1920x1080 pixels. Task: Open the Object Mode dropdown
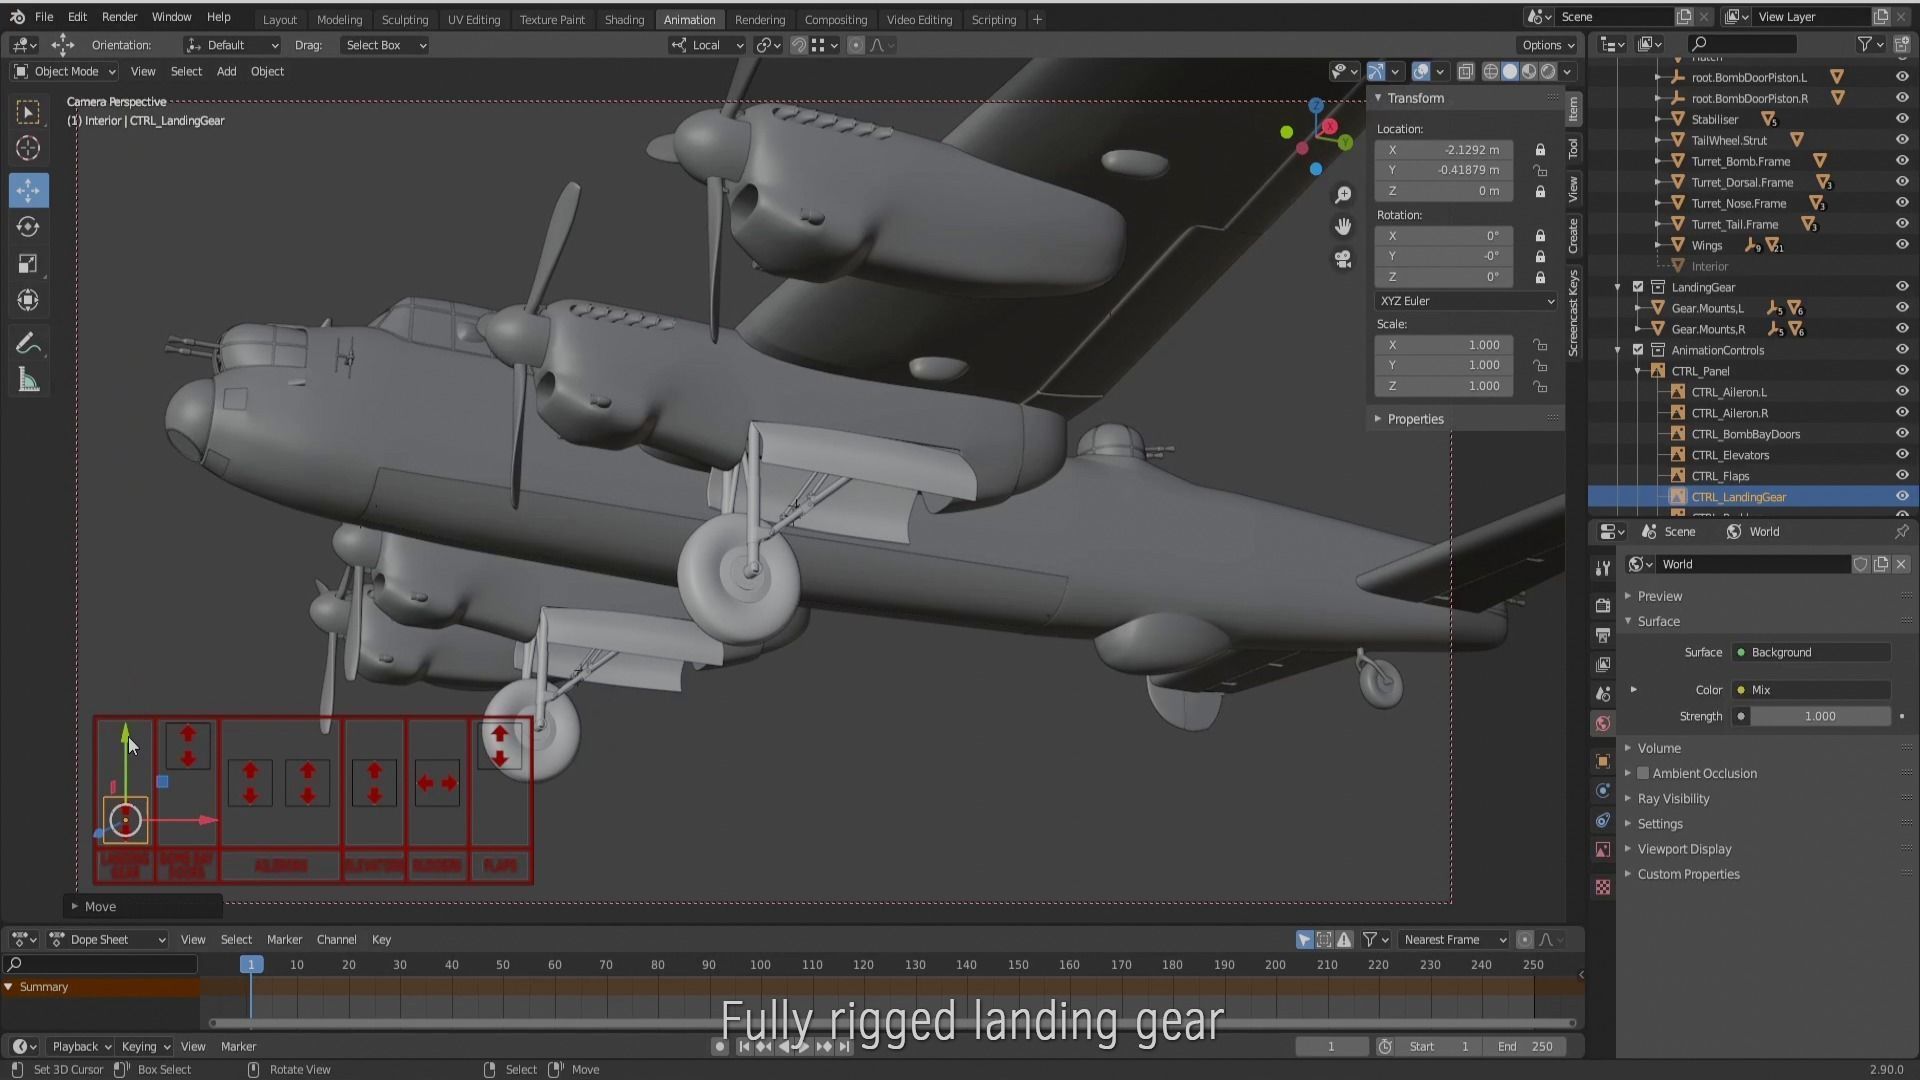click(65, 72)
